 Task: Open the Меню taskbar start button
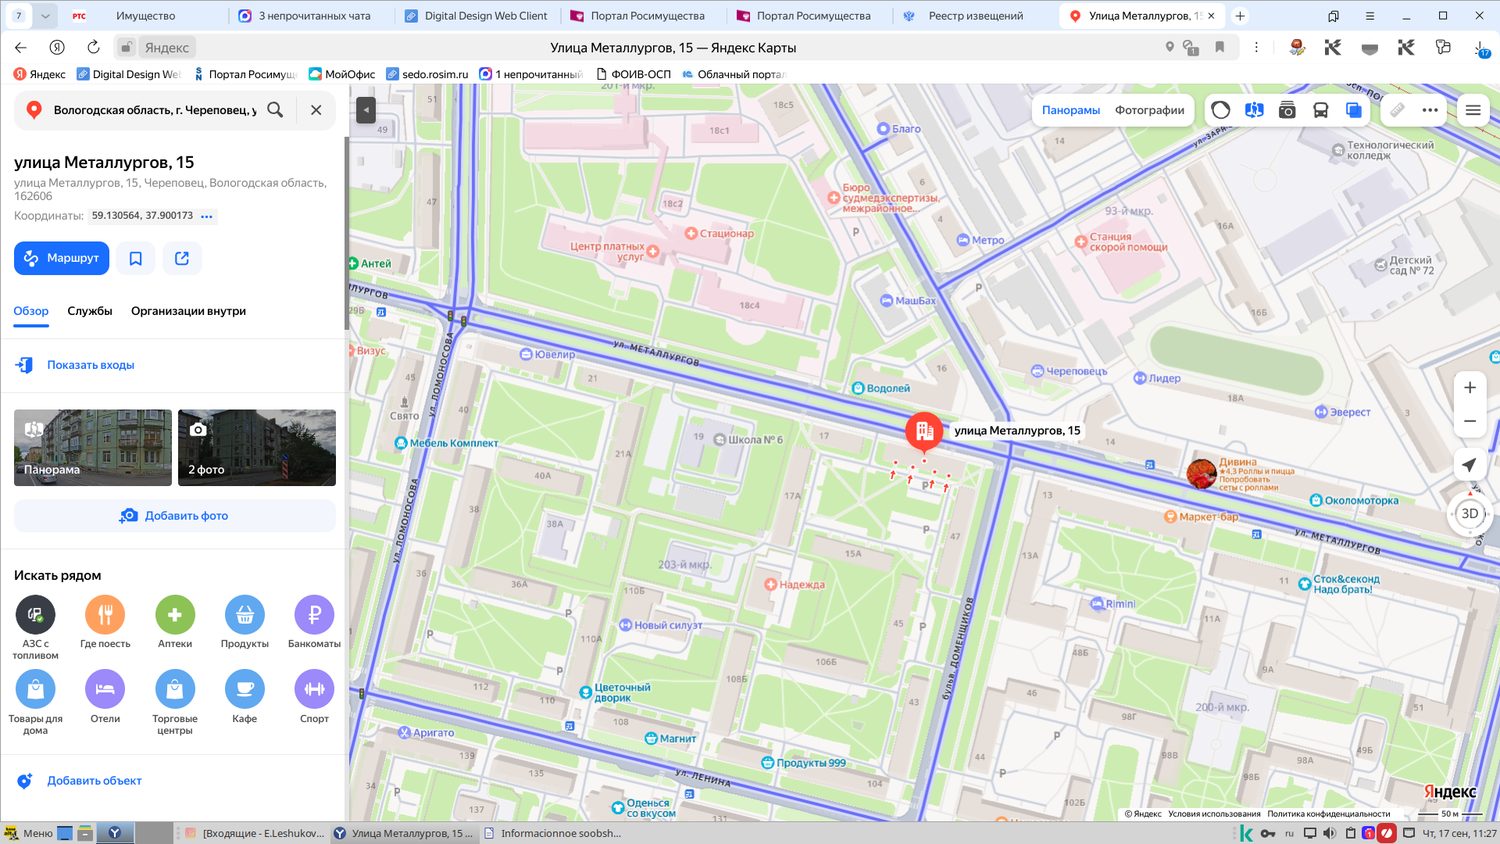[x=28, y=833]
